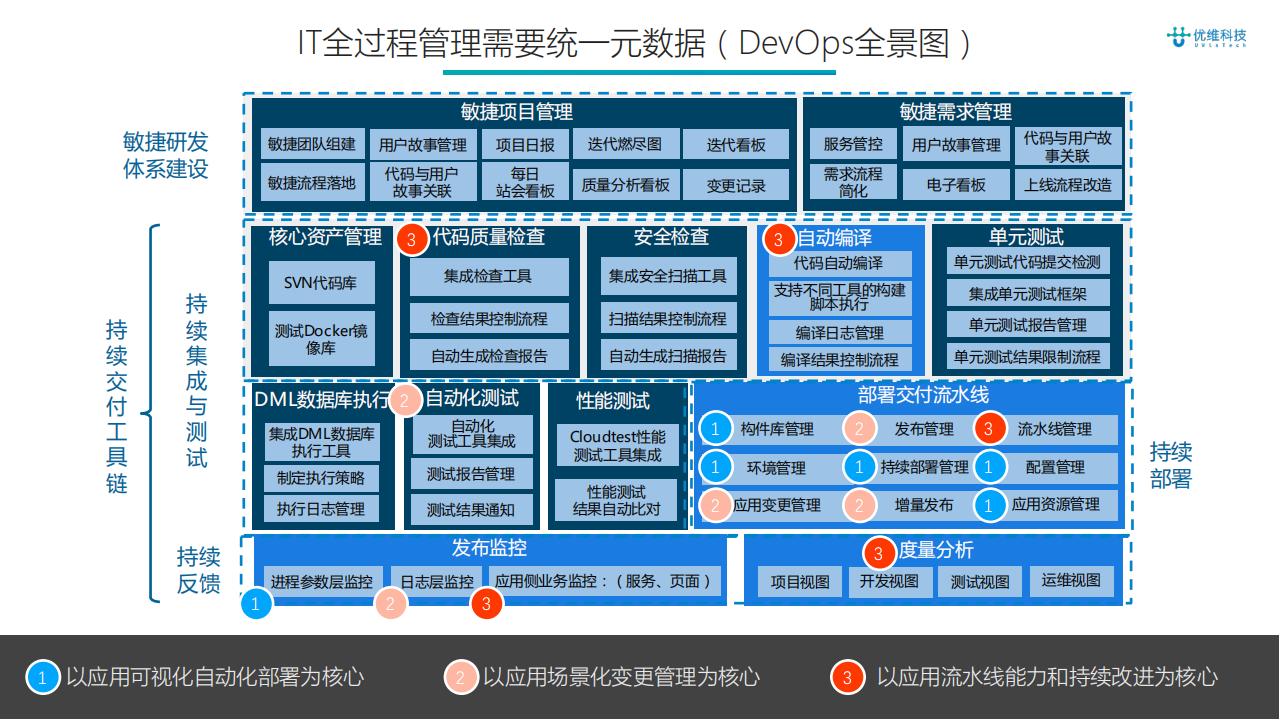Toggle the blue "1" badge beside 配置管理
The height and width of the screenshot is (719, 1279).
(x=991, y=466)
